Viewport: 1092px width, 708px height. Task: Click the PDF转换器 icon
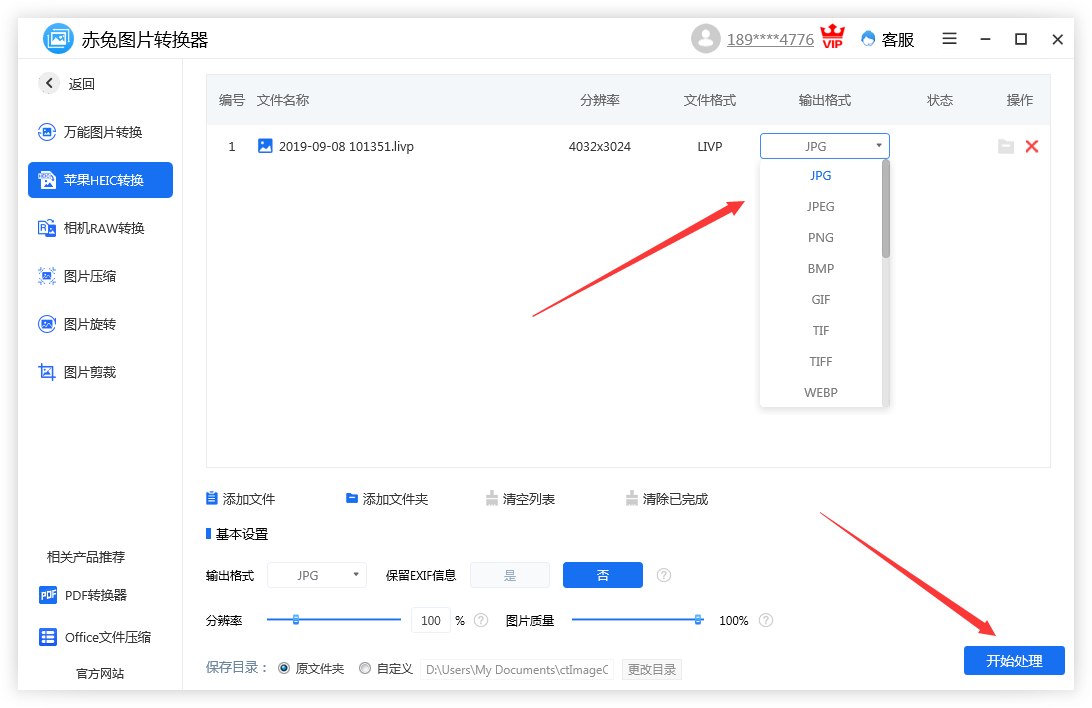[48, 595]
